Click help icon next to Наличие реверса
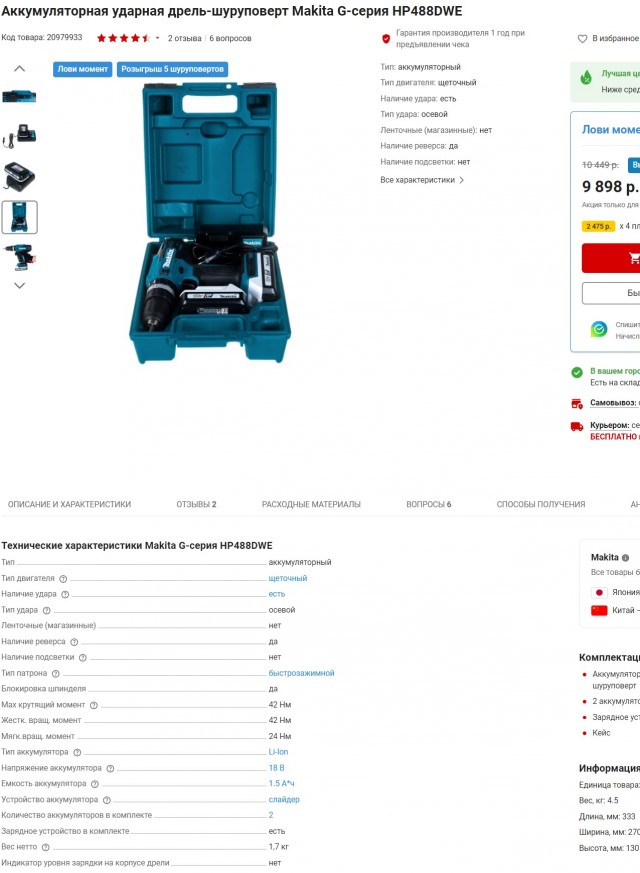 (x=74, y=642)
